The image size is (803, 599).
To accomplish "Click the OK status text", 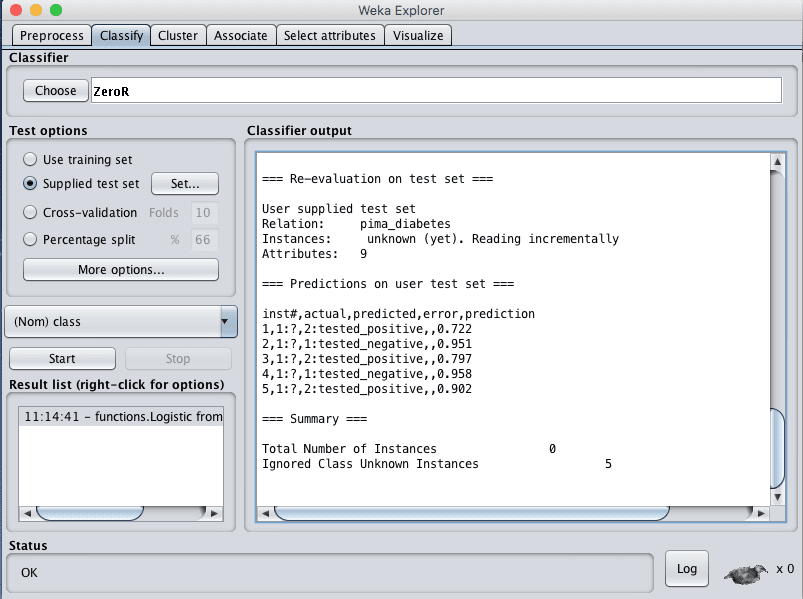I will [29, 572].
